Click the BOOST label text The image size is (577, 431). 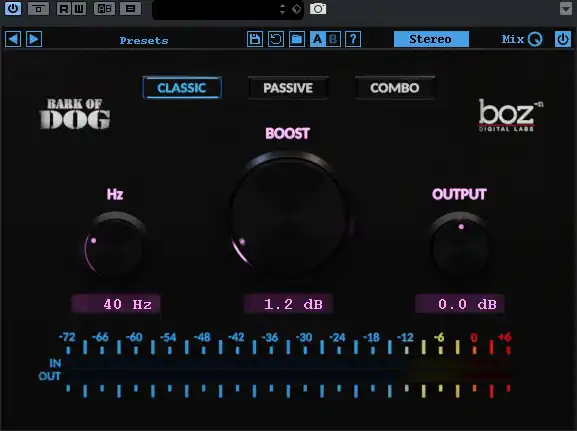point(287,133)
